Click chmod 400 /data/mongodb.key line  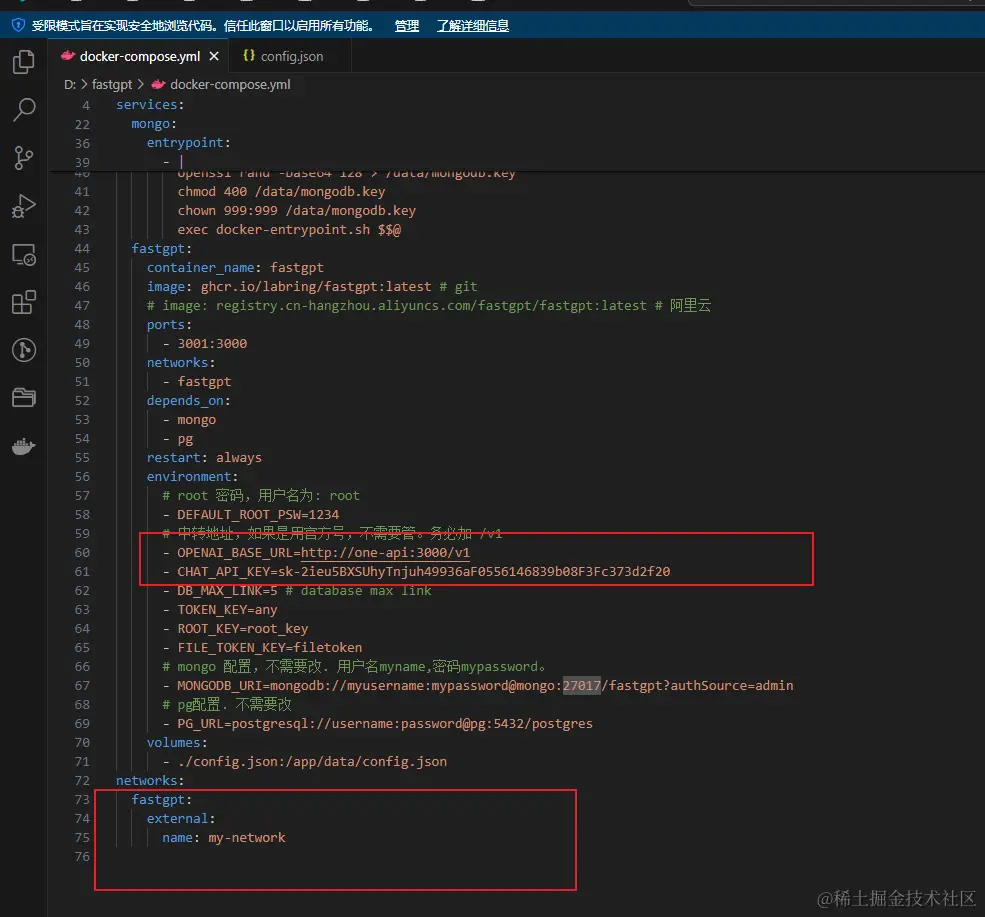coord(281,192)
